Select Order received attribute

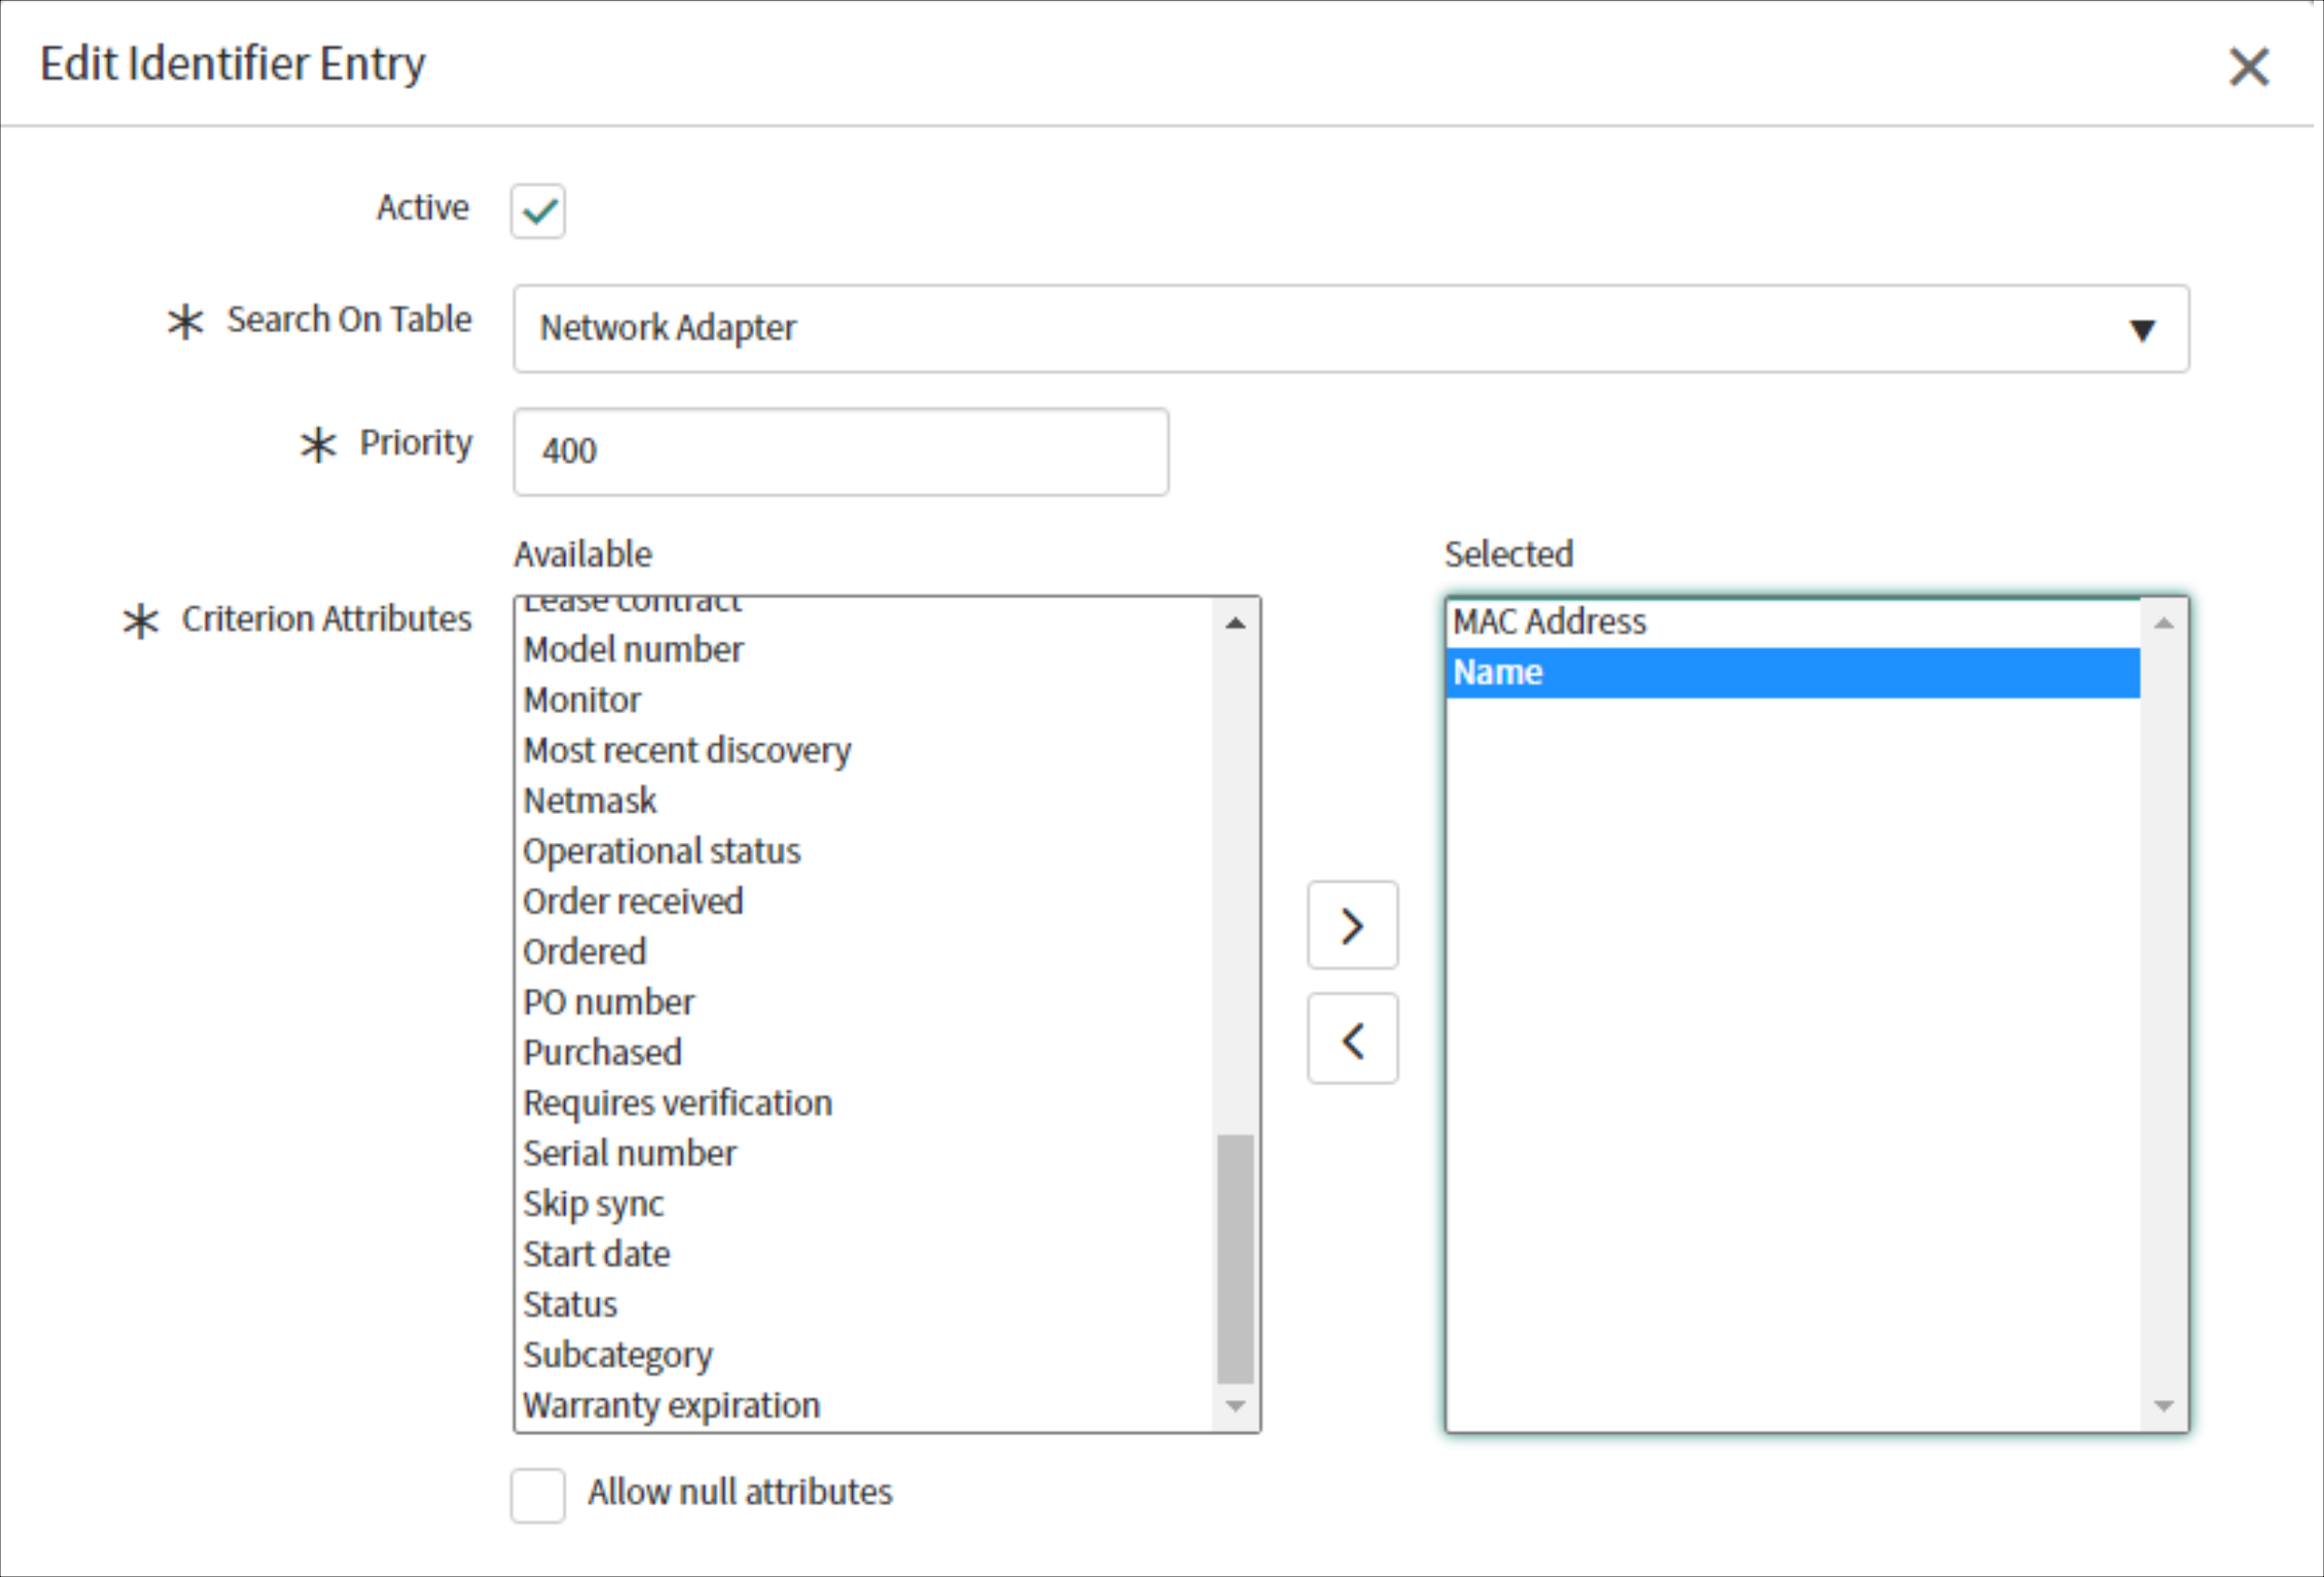tap(866, 902)
